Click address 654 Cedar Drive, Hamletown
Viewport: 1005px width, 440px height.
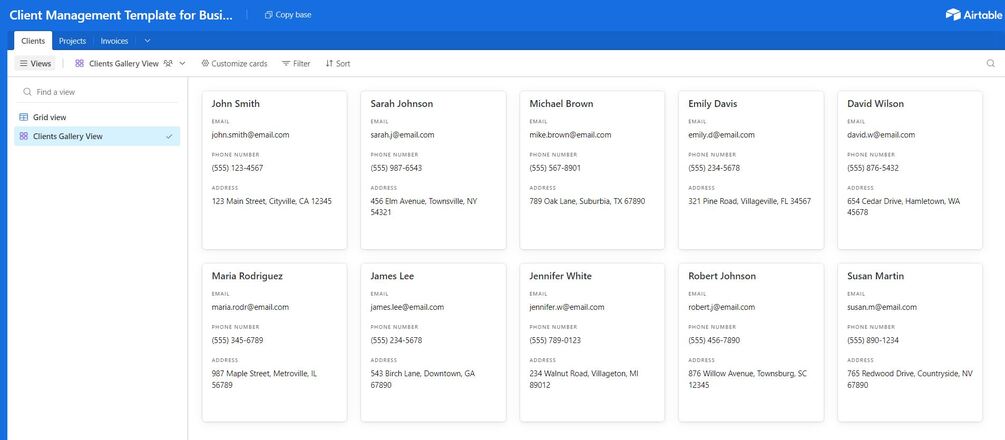click(x=904, y=207)
